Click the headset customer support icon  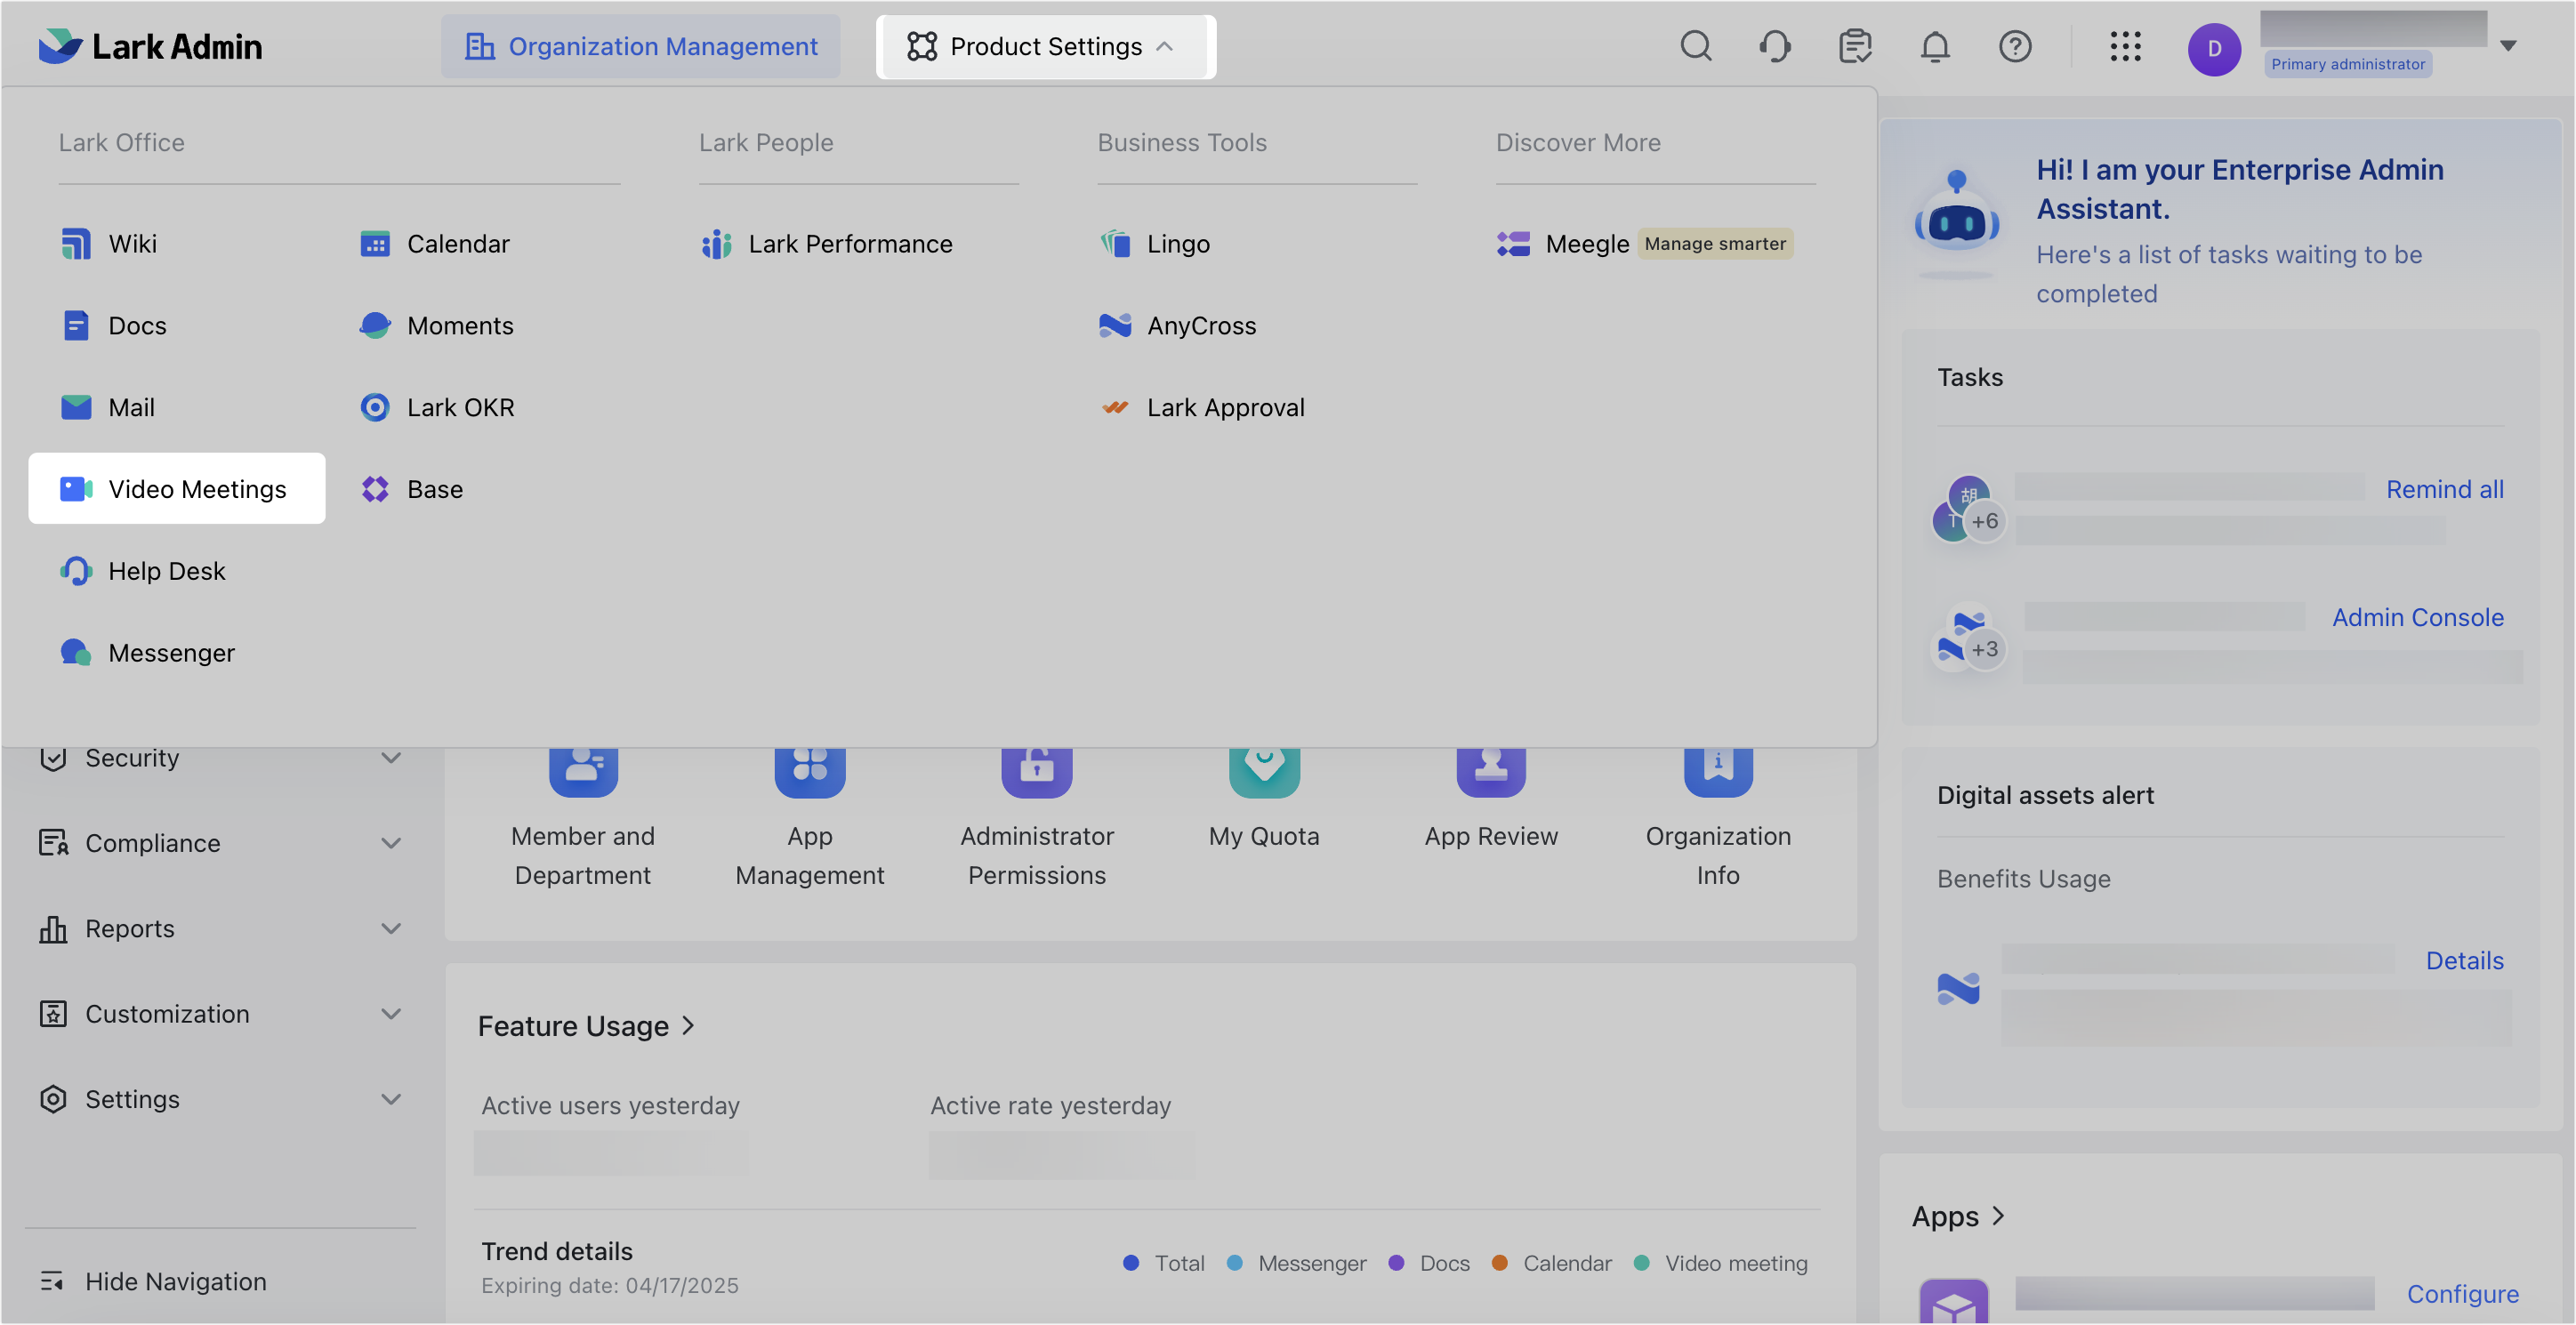pos(1775,46)
